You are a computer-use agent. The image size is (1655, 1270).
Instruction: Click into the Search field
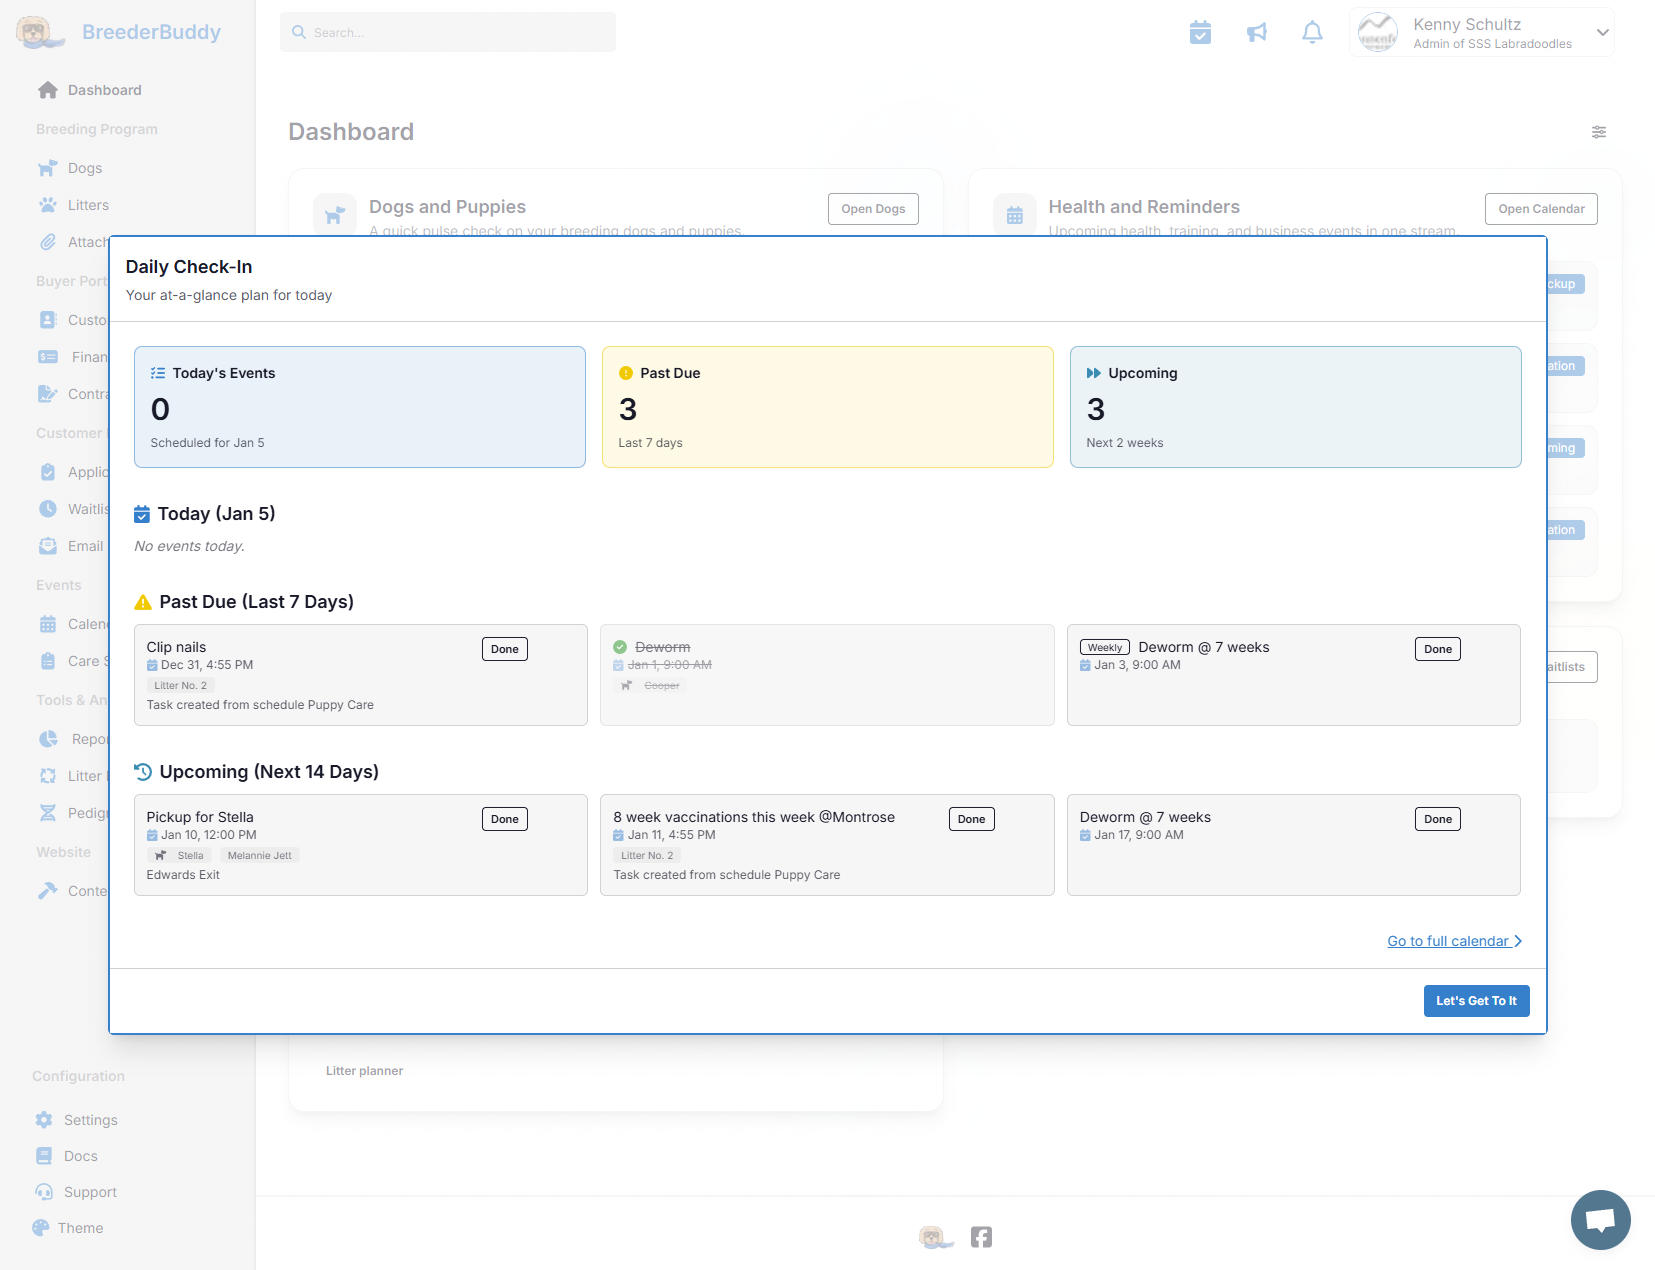pyautogui.click(x=448, y=33)
